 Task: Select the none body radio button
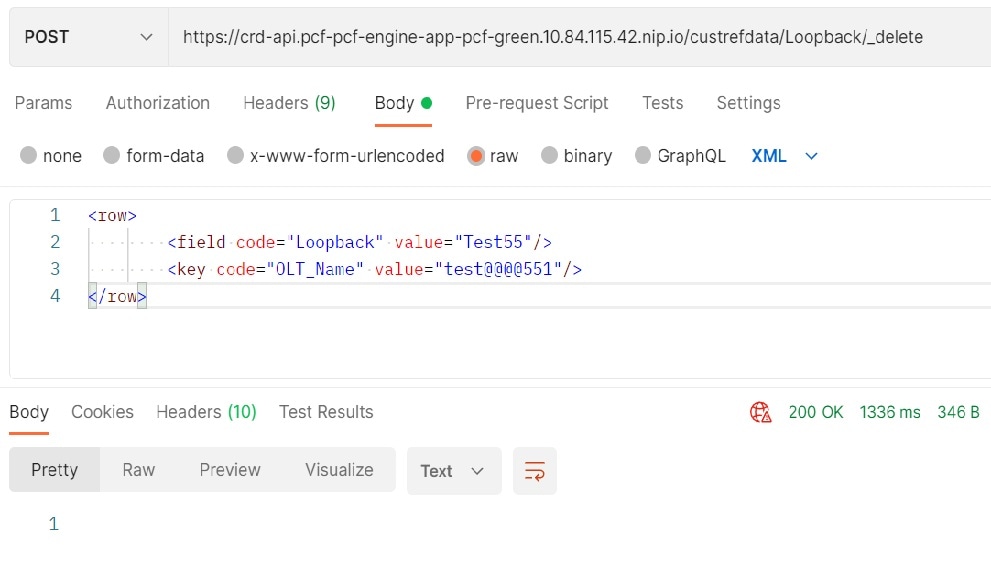[x=29, y=156]
